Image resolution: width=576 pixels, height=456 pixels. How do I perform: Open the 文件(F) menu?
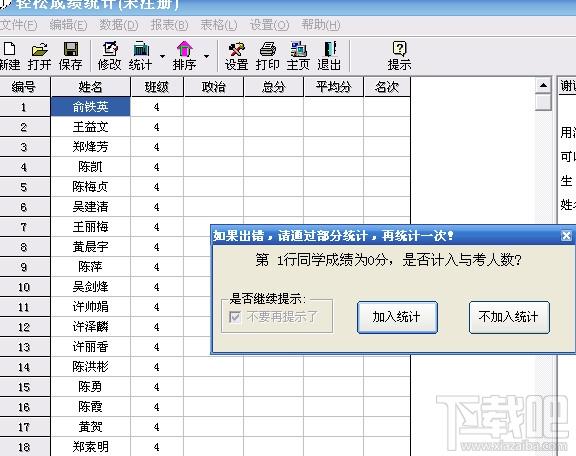click(18, 25)
